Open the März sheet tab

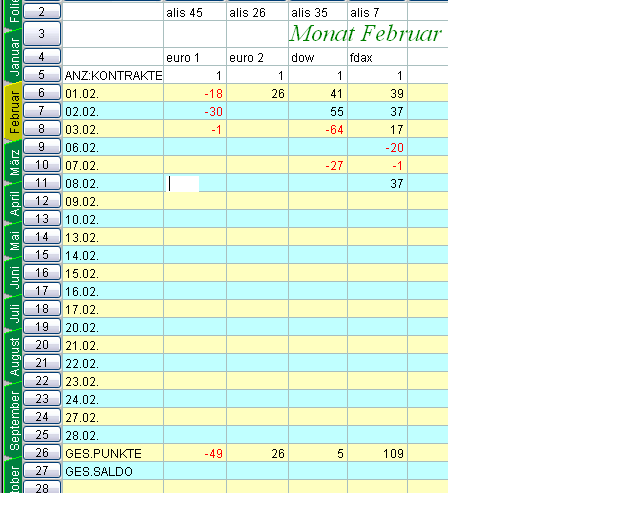(13, 162)
